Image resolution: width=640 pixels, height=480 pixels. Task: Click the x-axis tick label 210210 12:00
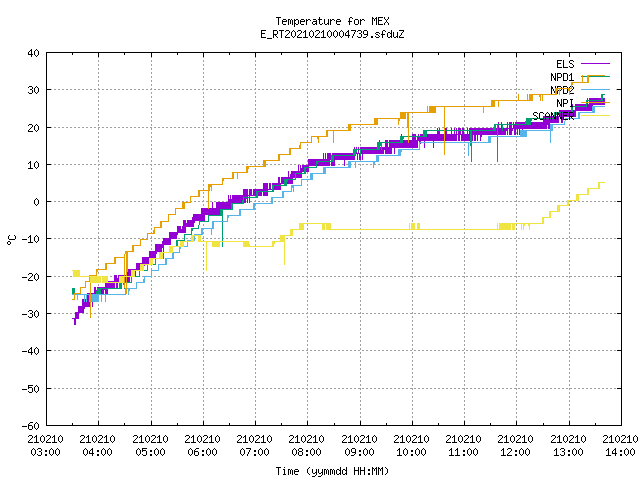click(516, 445)
